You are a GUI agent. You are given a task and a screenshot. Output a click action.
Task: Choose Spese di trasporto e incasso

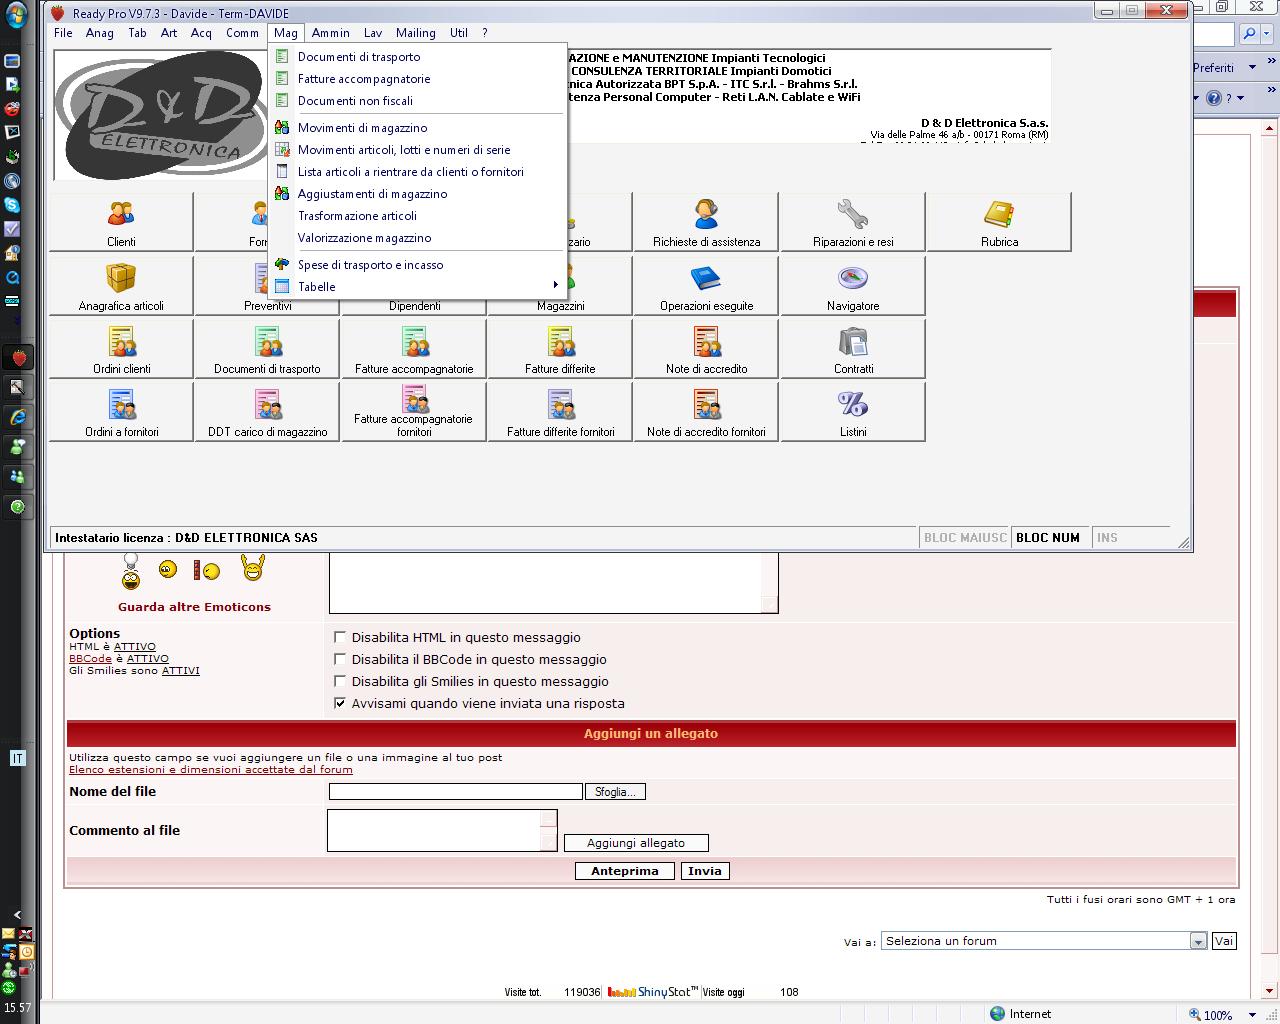click(418, 265)
